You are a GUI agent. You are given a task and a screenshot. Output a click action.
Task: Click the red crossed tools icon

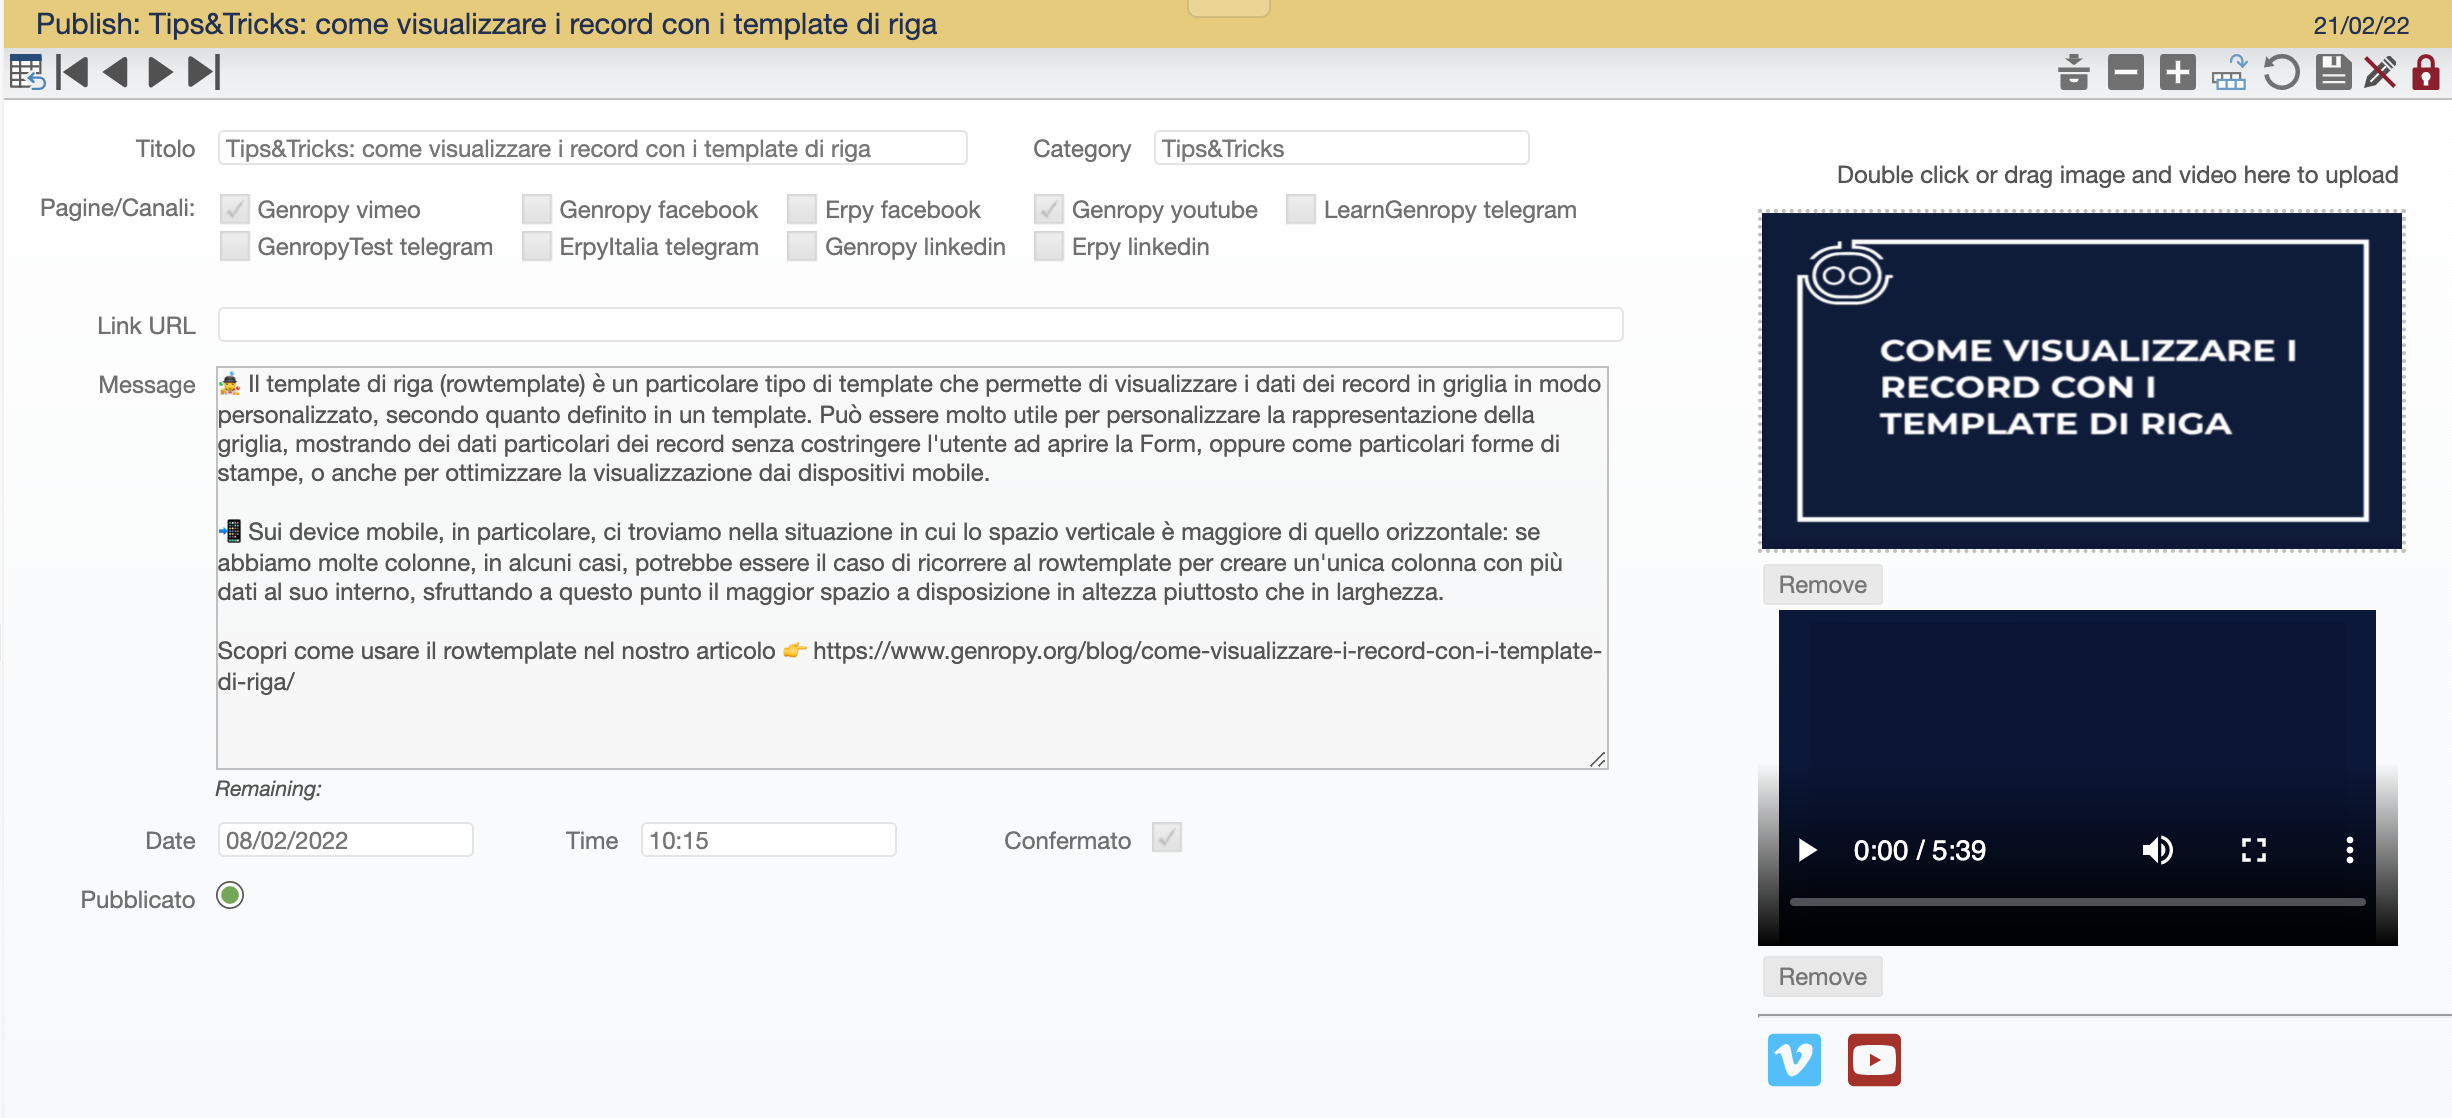2380,72
